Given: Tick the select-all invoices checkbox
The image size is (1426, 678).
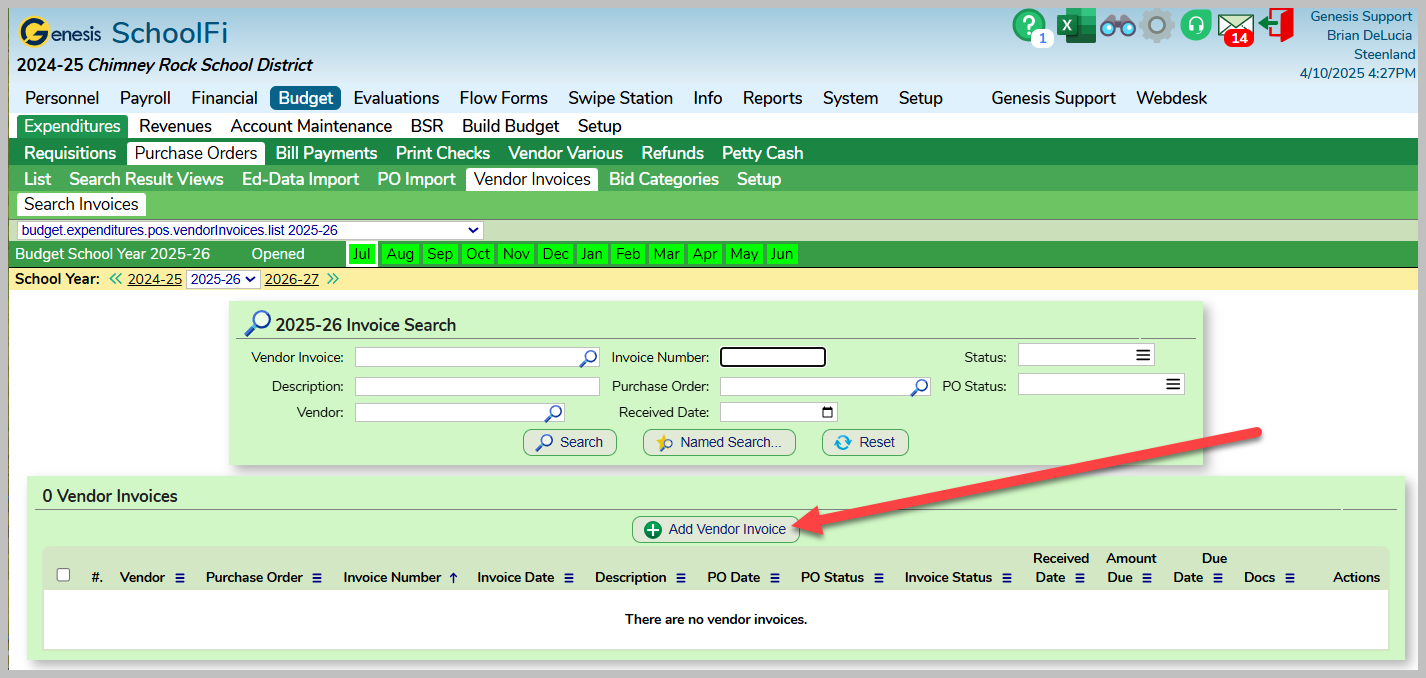Looking at the screenshot, I should pyautogui.click(x=64, y=575).
